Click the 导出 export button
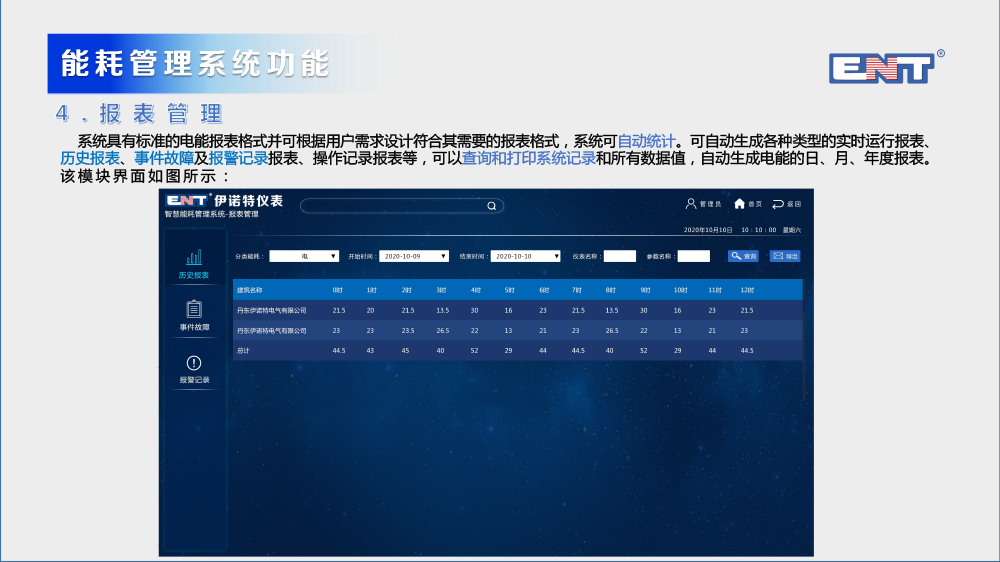This screenshot has height=562, width=1000. pyautogui.click(x=785, y=256)
